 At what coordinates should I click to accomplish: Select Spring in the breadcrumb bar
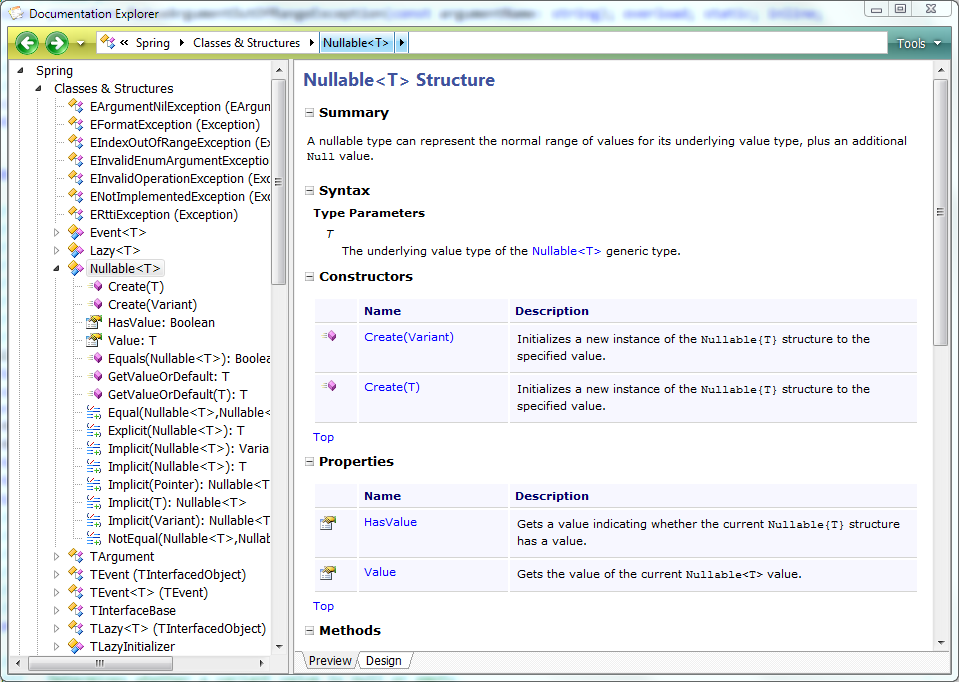coord(152,43)
